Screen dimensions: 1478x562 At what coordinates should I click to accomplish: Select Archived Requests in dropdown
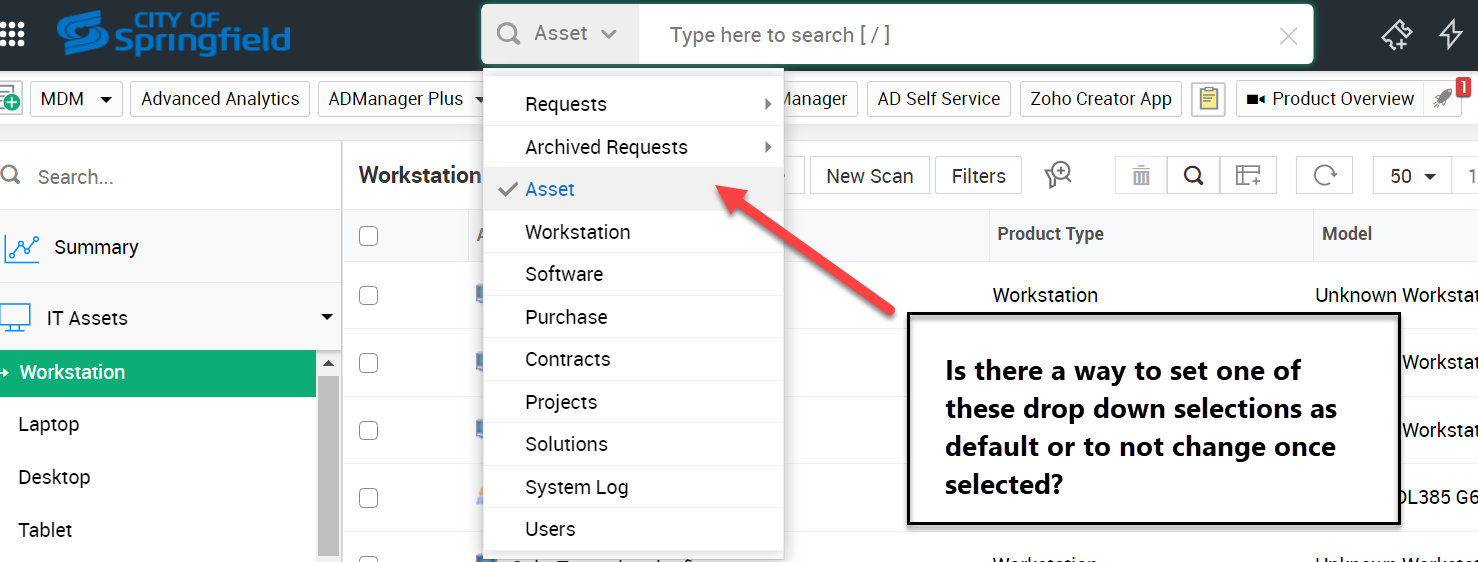[633, 147]
